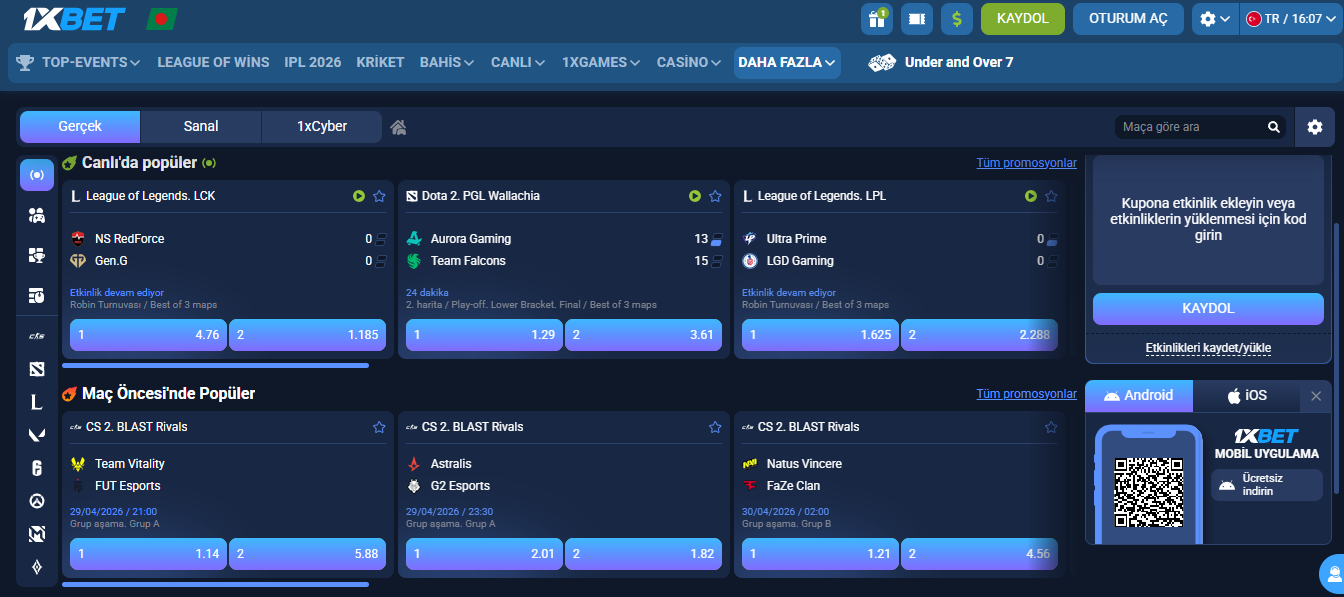1344x597 pixels.
Task: Bet on NS RedForce at odds 4.76
Action: (148, 335)
